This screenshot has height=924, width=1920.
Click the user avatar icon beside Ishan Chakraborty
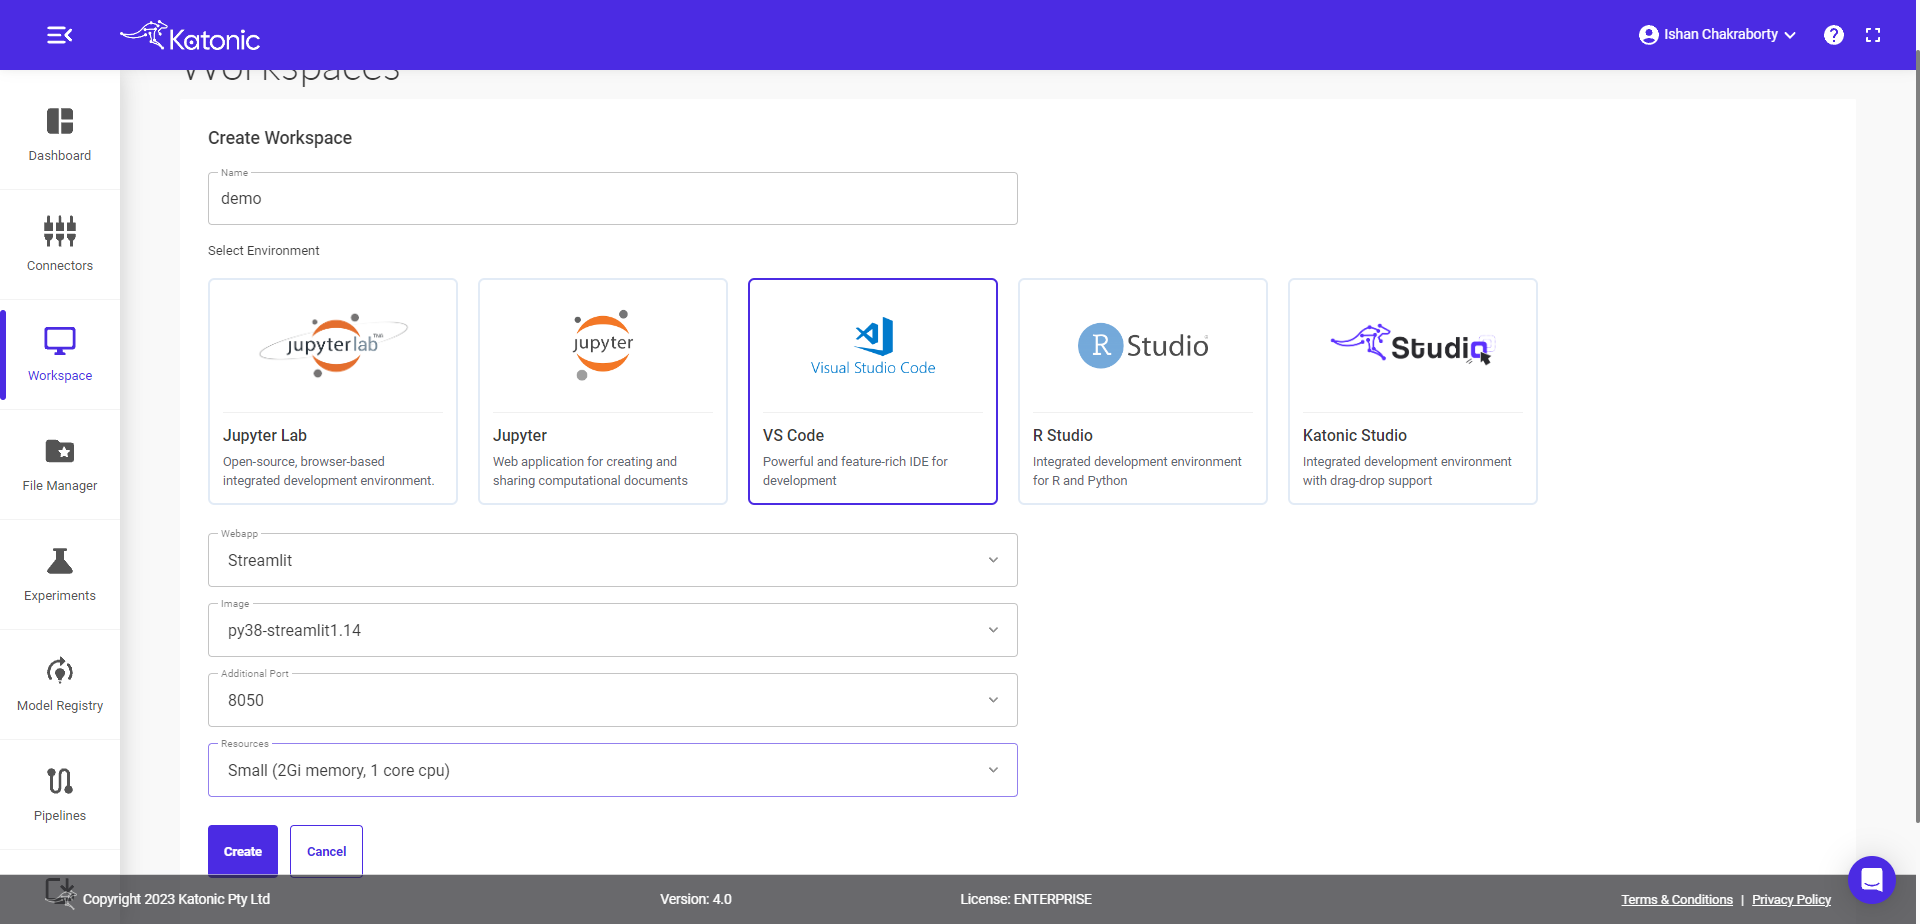[x=1648, y=35]
